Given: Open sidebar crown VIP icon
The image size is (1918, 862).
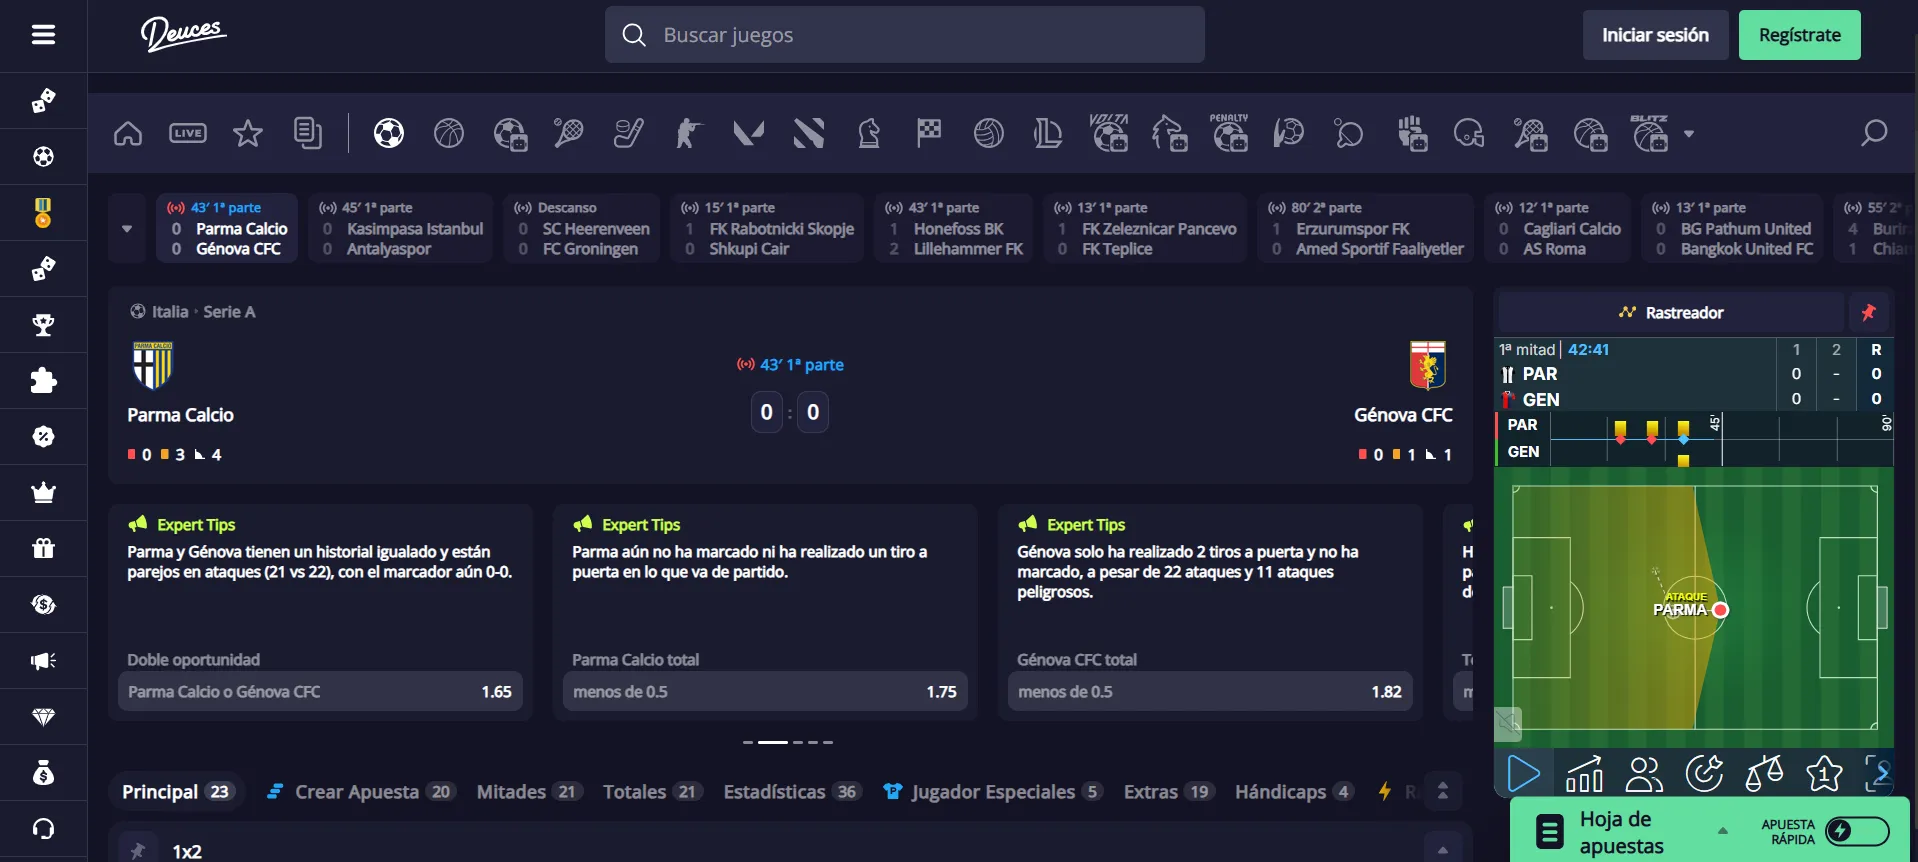Looking at the screenshot, I should click(43, 492).
